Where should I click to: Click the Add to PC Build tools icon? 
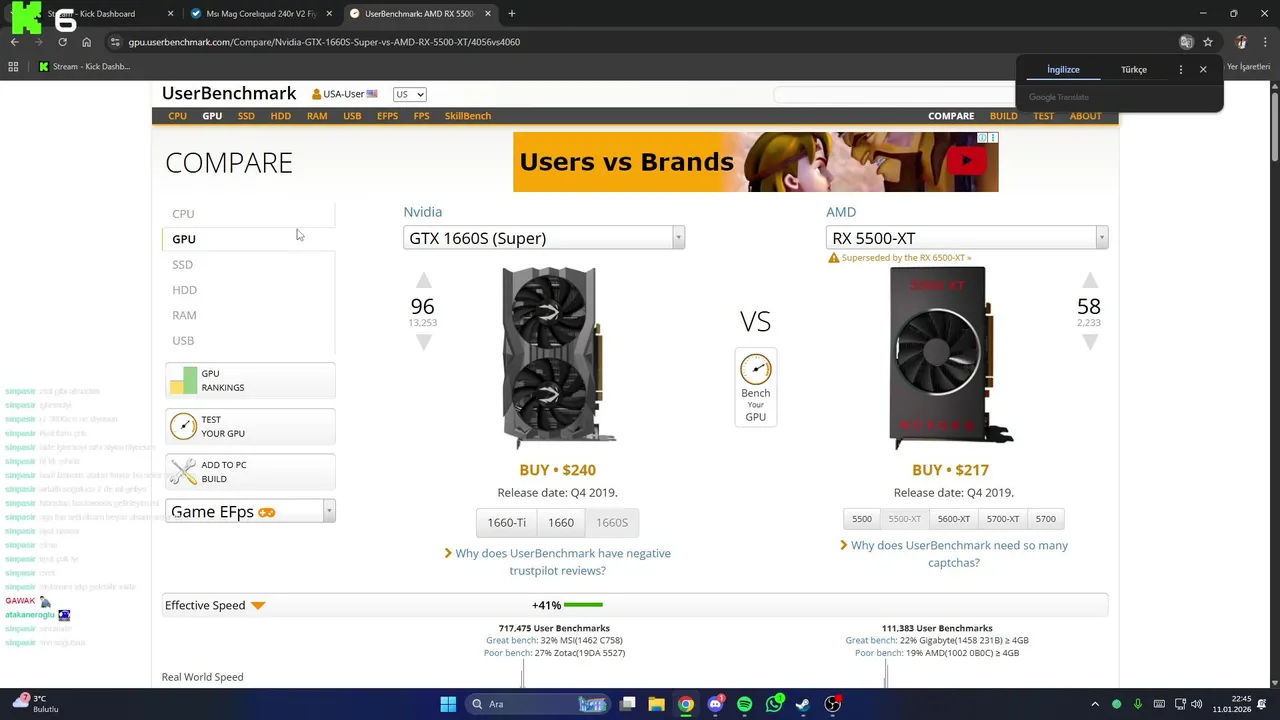[183, 472]
